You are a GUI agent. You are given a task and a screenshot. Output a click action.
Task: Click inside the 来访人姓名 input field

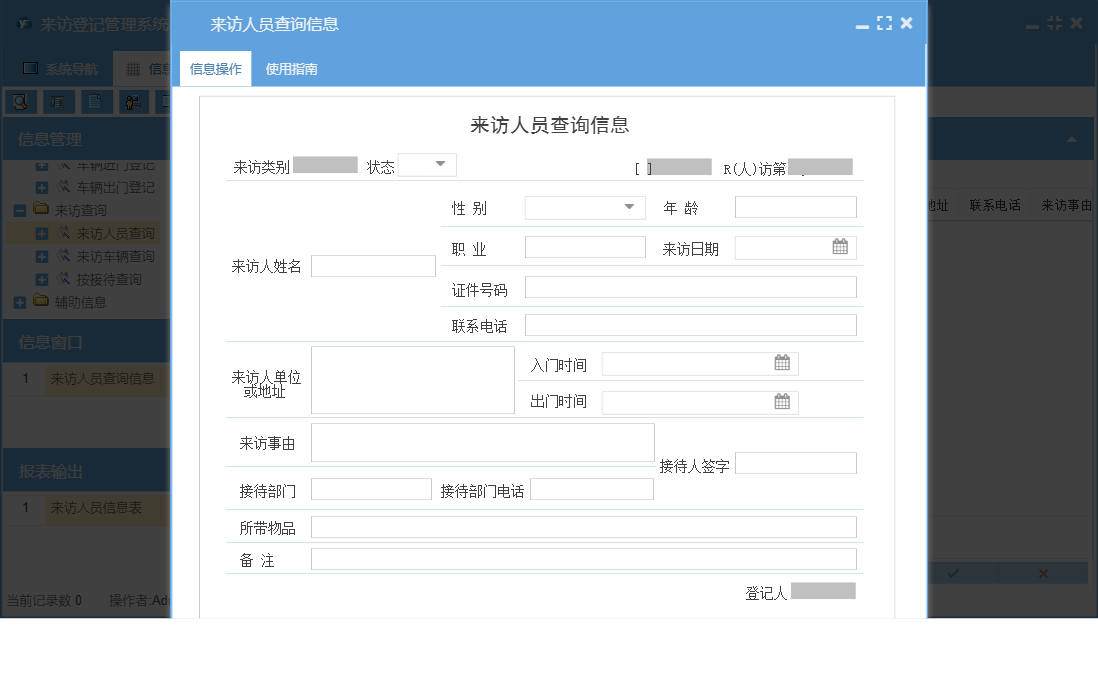coord(373,265)
